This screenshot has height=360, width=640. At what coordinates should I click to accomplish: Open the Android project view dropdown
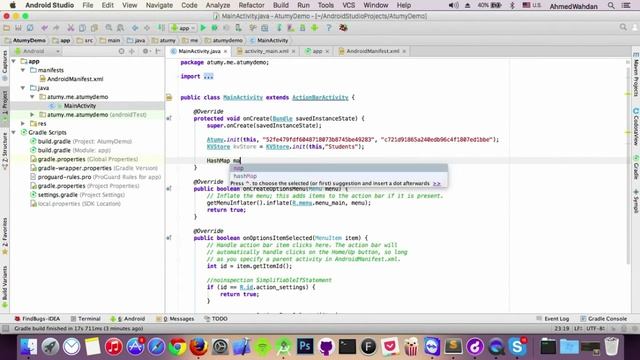38,51
